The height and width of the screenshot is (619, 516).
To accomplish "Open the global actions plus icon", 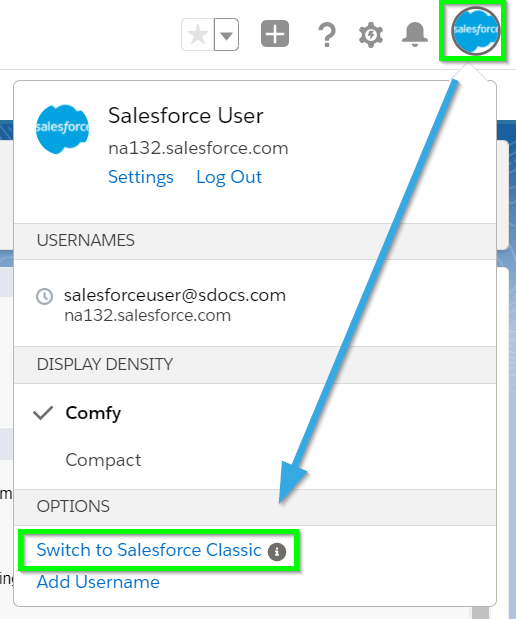I will (275, 34).
